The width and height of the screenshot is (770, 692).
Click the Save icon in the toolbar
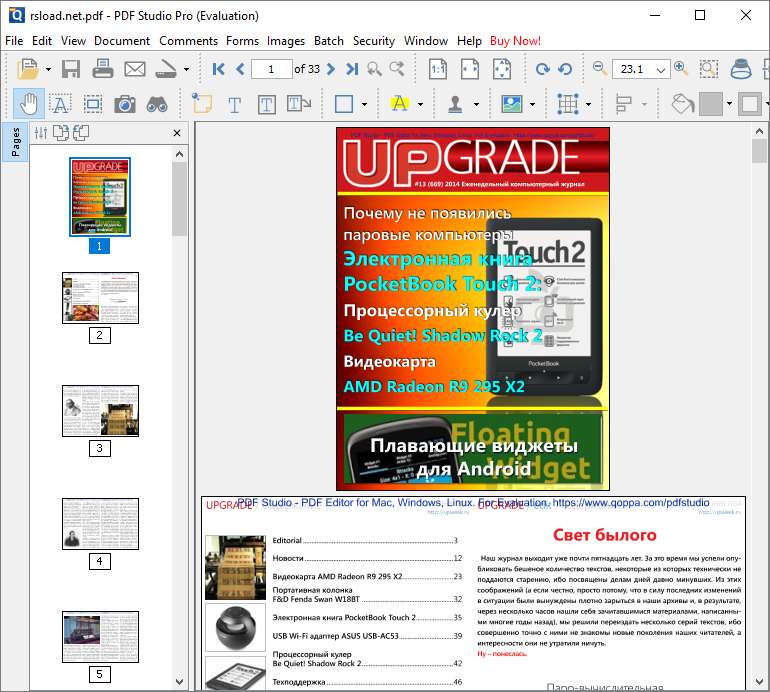pyautogui.click(x=71, y=69)
